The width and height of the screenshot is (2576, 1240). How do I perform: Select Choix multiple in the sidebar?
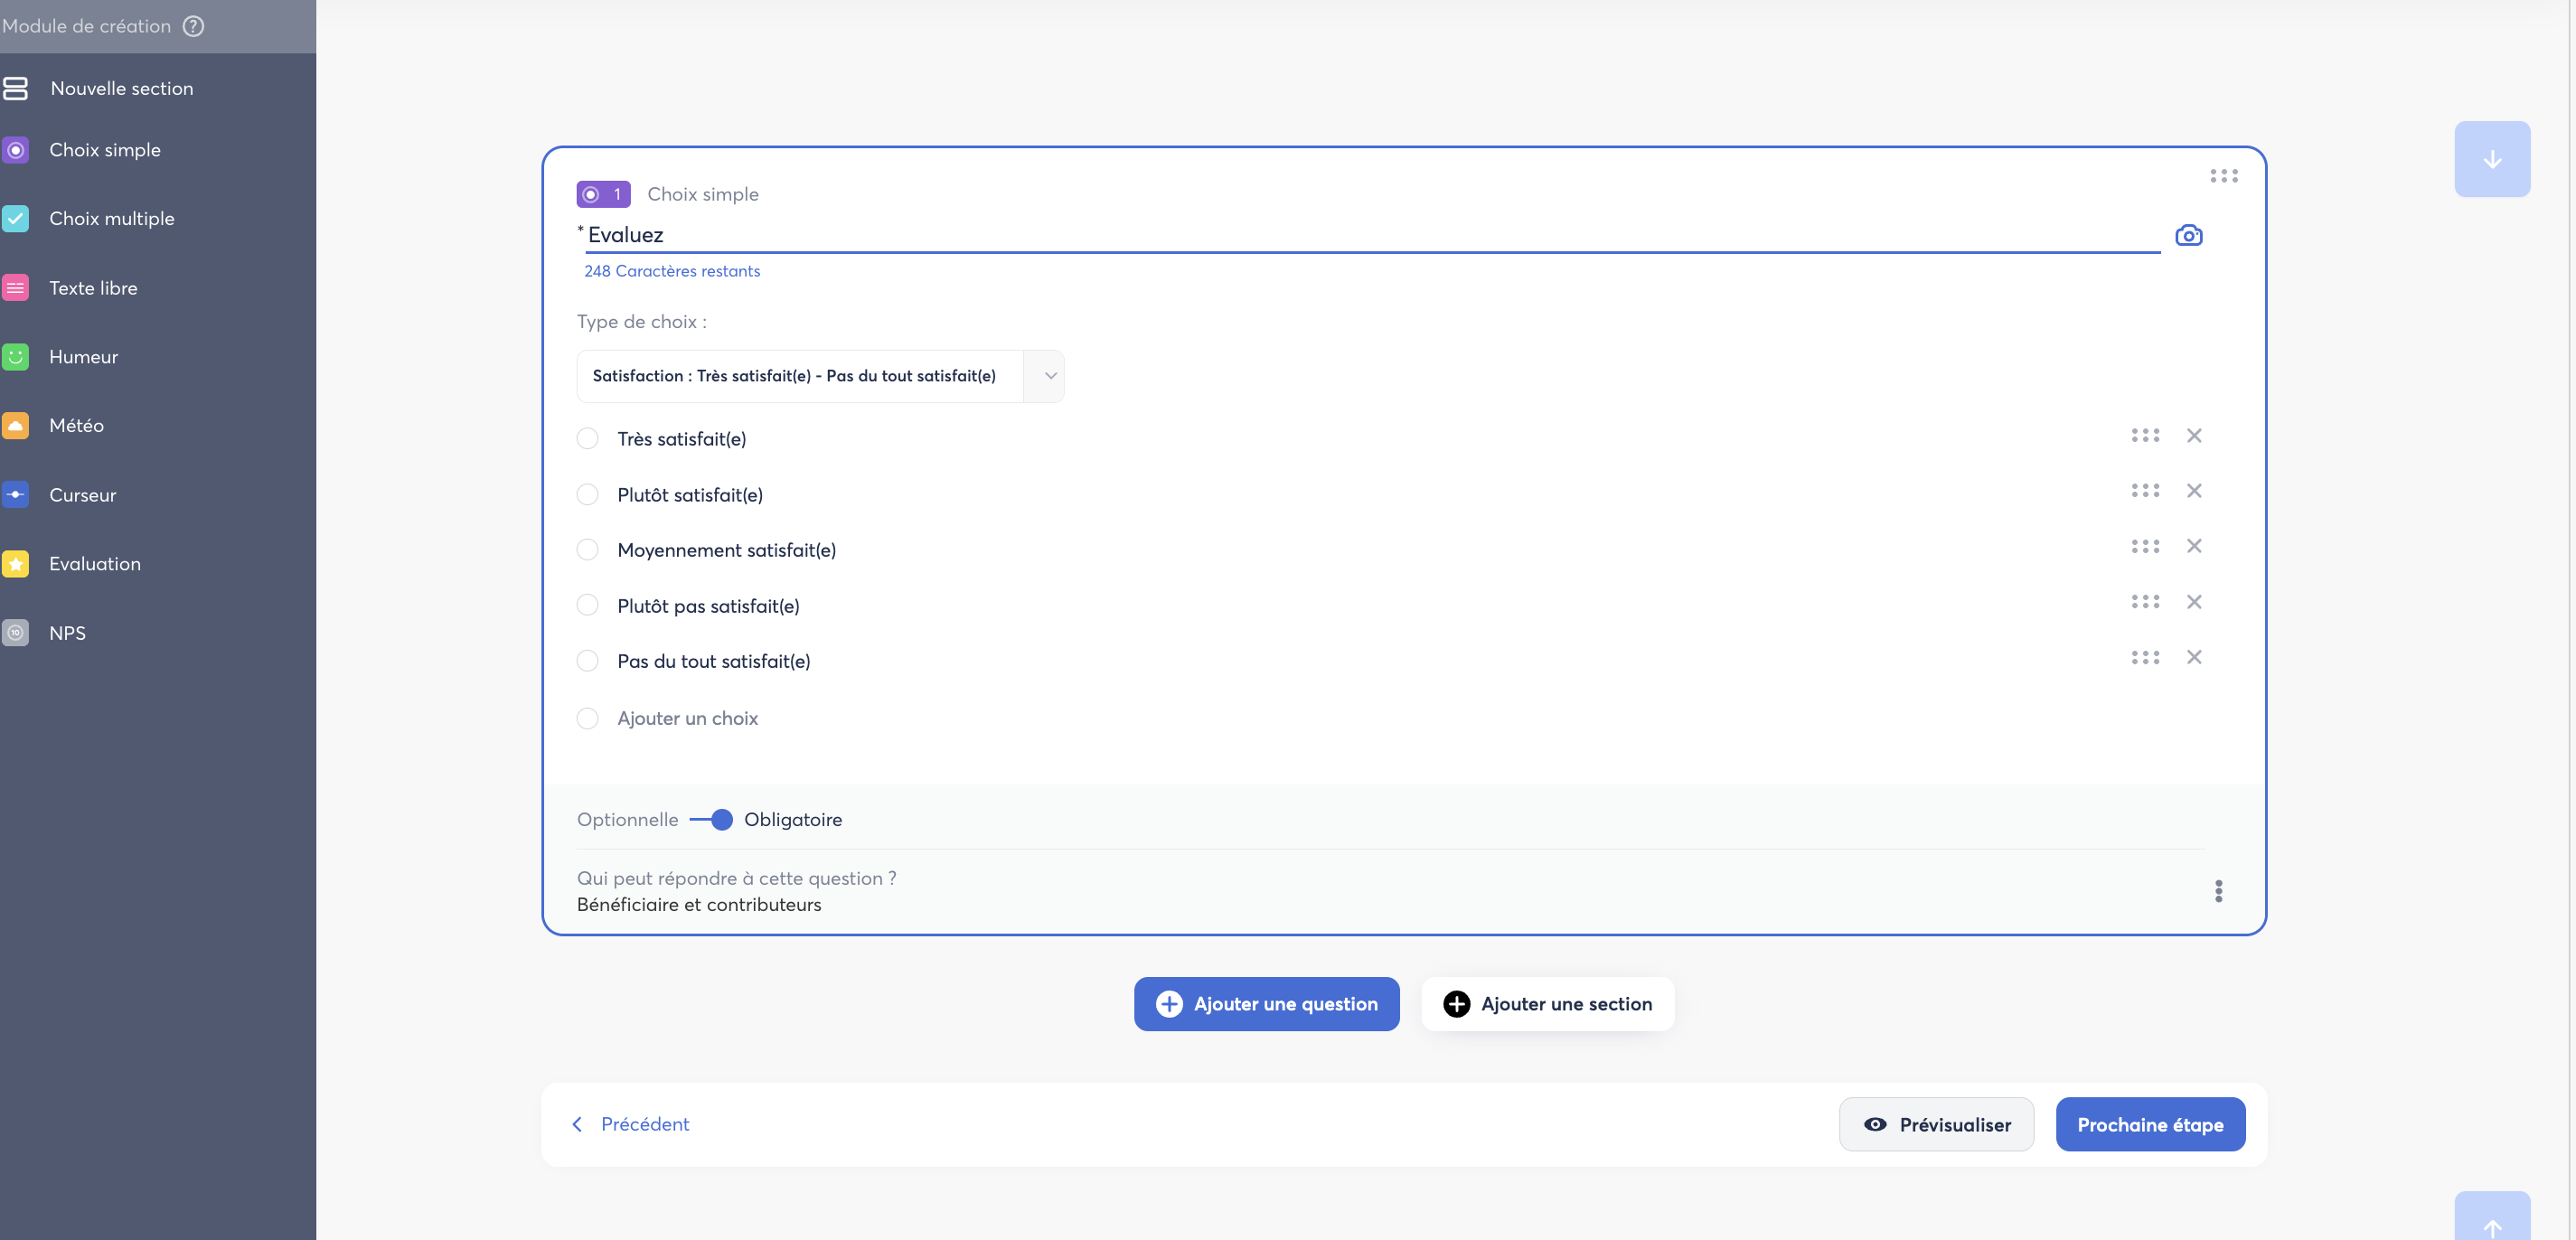tap(112, 219)
